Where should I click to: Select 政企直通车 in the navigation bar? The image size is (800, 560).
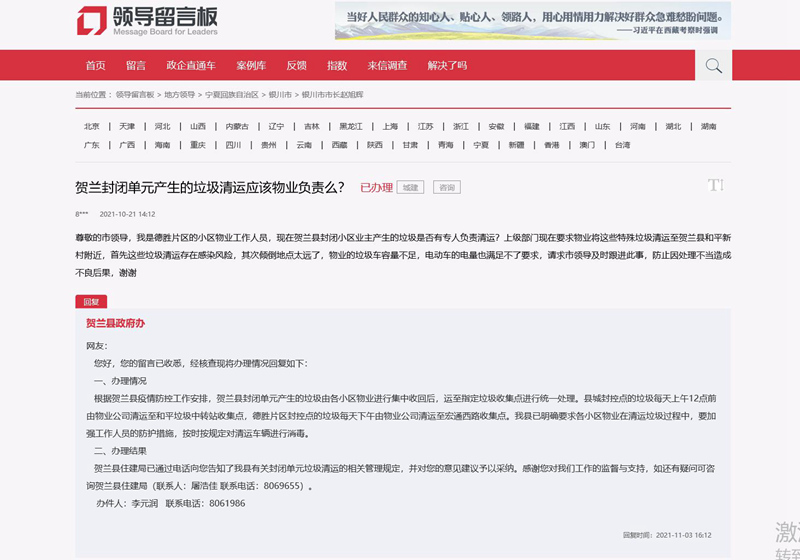pos(191,66)
